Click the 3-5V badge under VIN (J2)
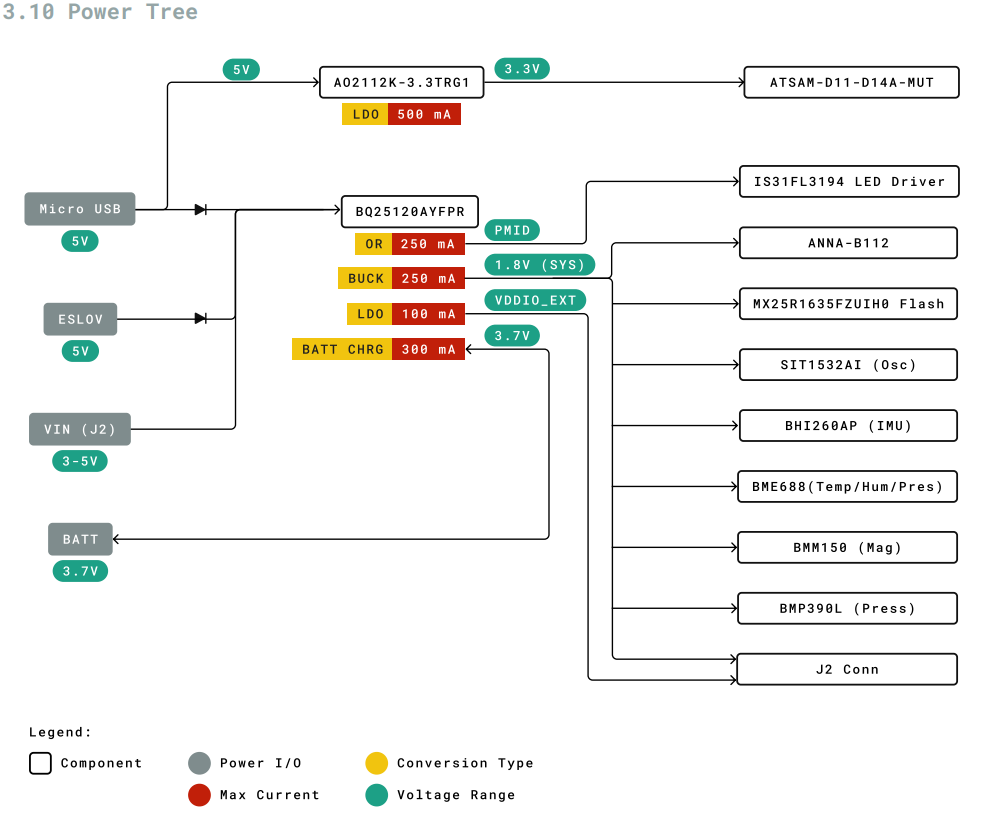Screen dimensions: 982x816 click(80, 461)
